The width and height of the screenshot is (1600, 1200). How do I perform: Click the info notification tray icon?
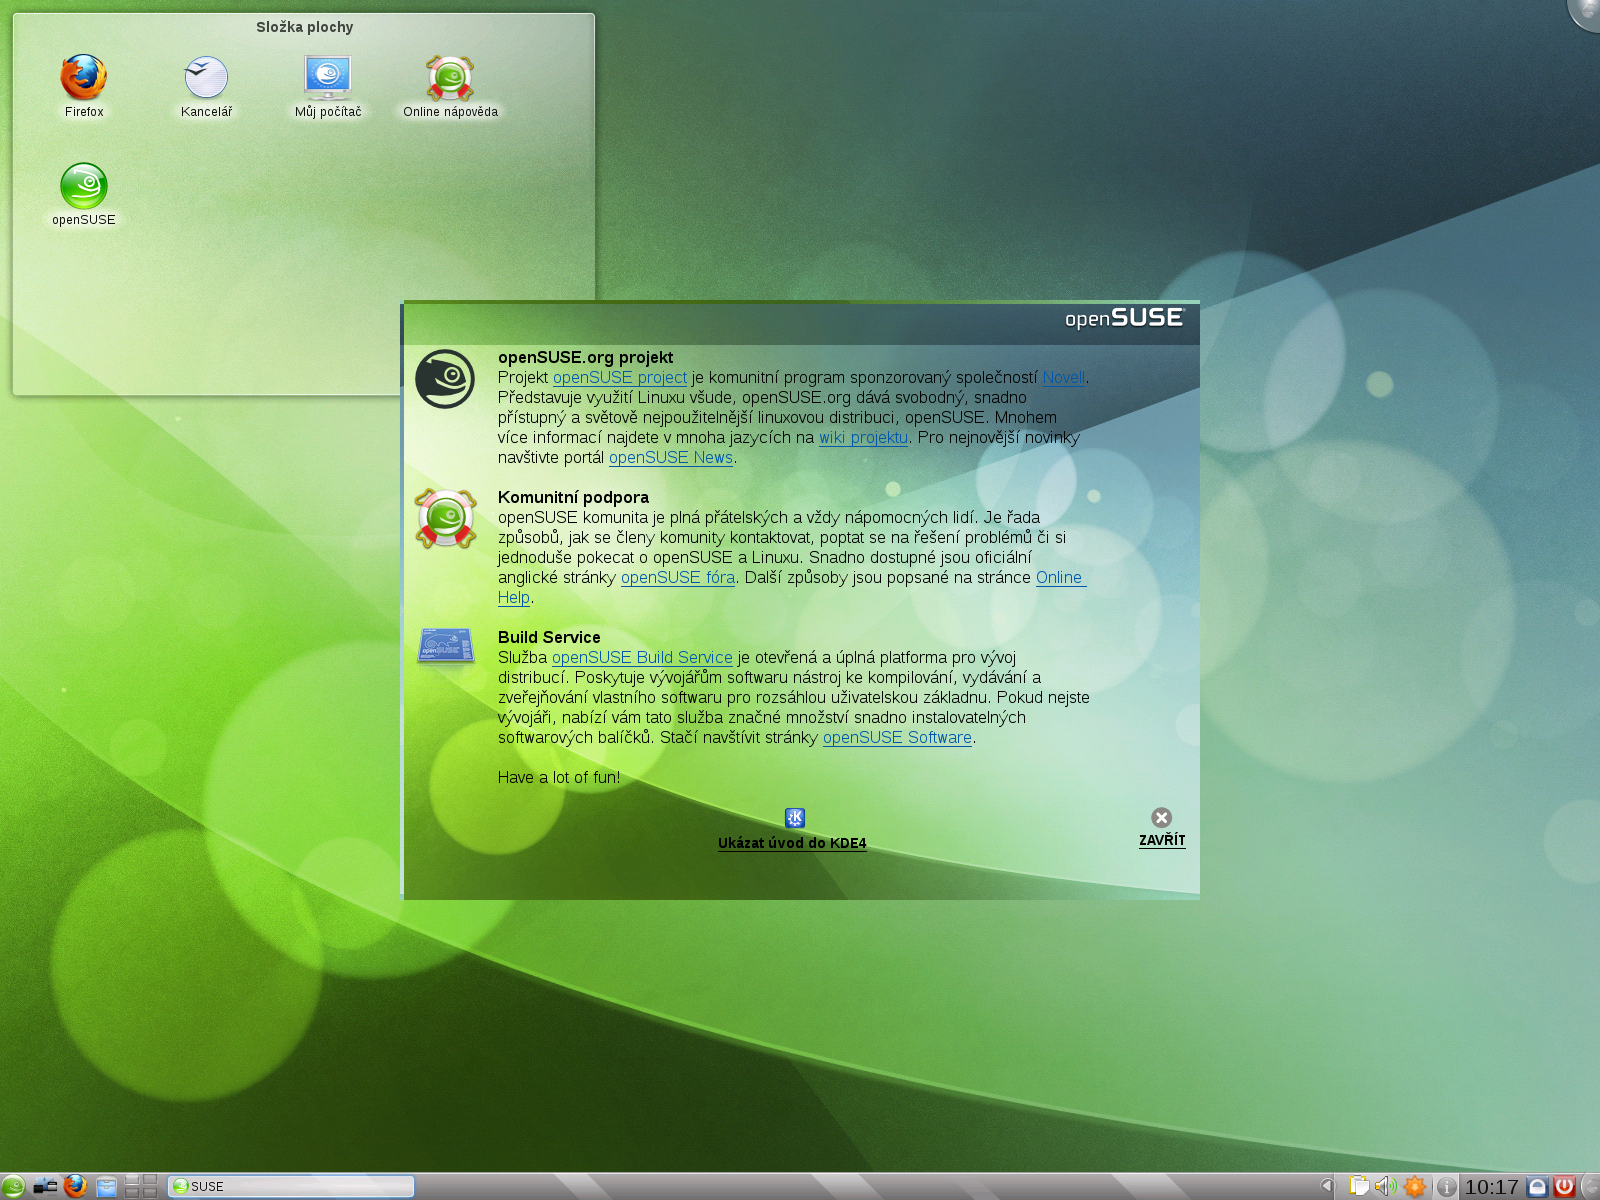pyautogui.click(x=1446, y=1187)
